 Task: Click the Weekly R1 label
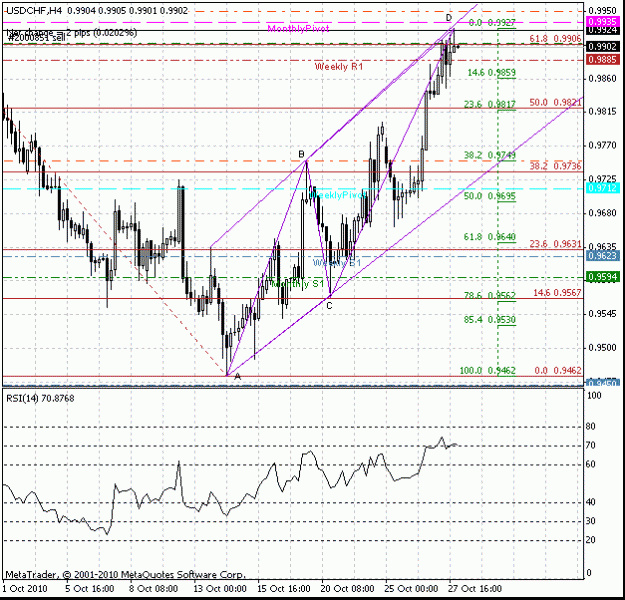coord(339,67)
